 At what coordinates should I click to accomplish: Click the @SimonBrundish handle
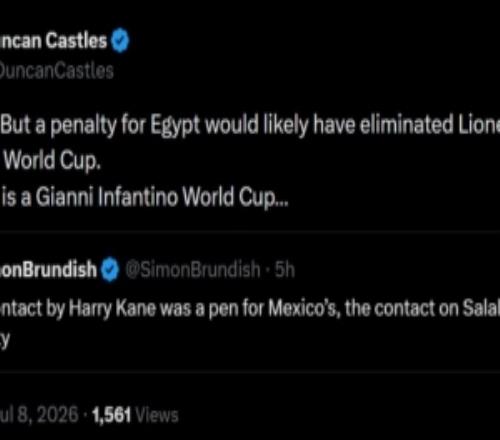pyautogui.click(x=193, y=269)
